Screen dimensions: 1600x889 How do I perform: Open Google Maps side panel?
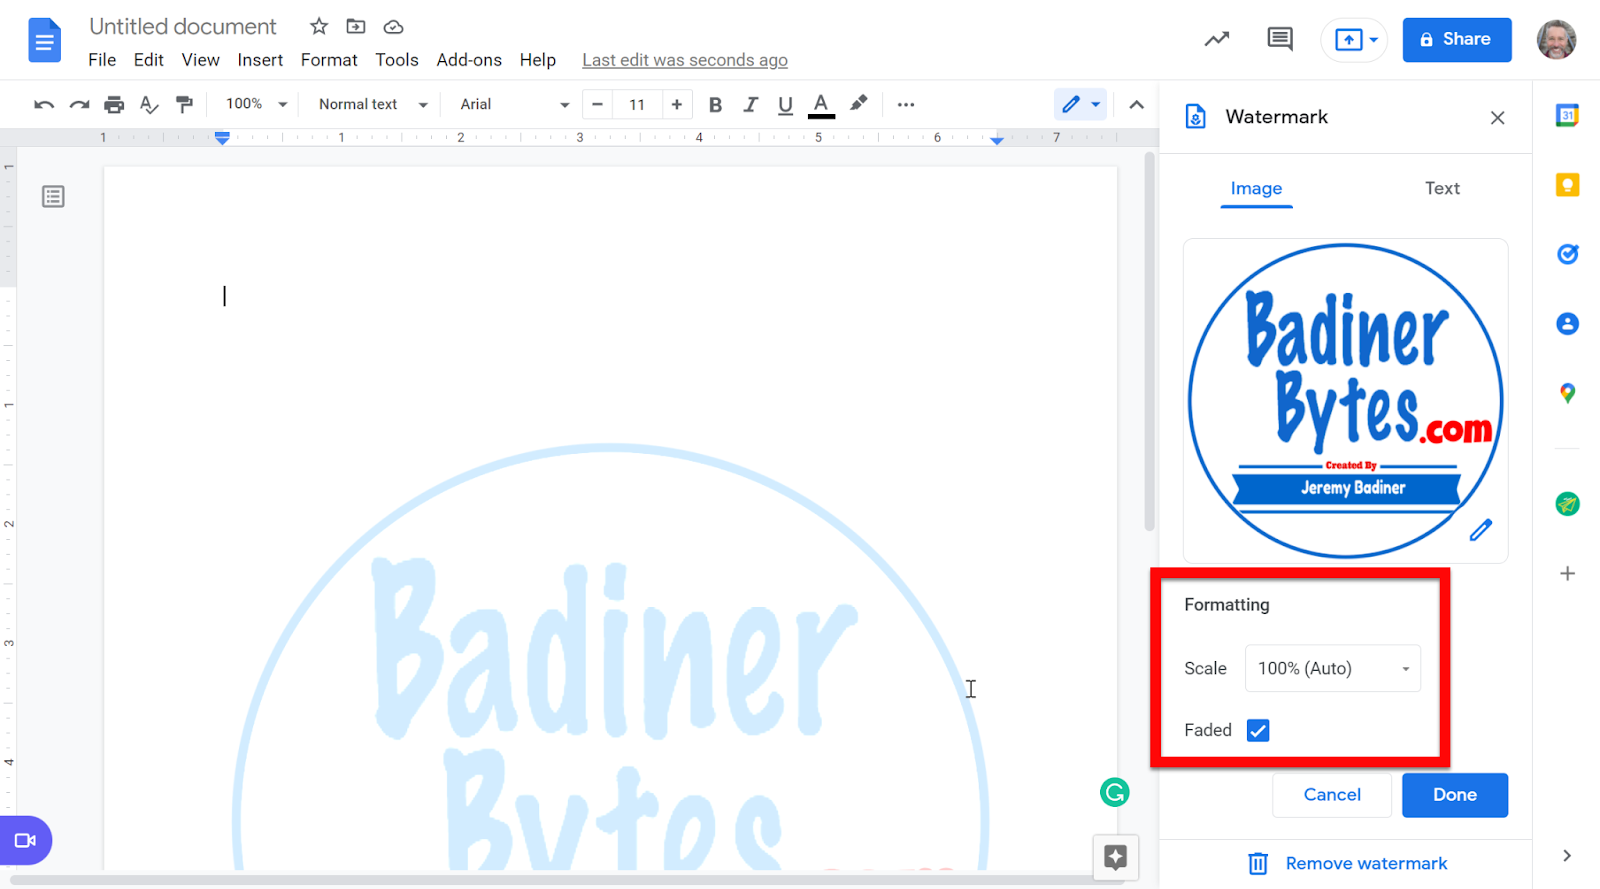pos(1567,393)
